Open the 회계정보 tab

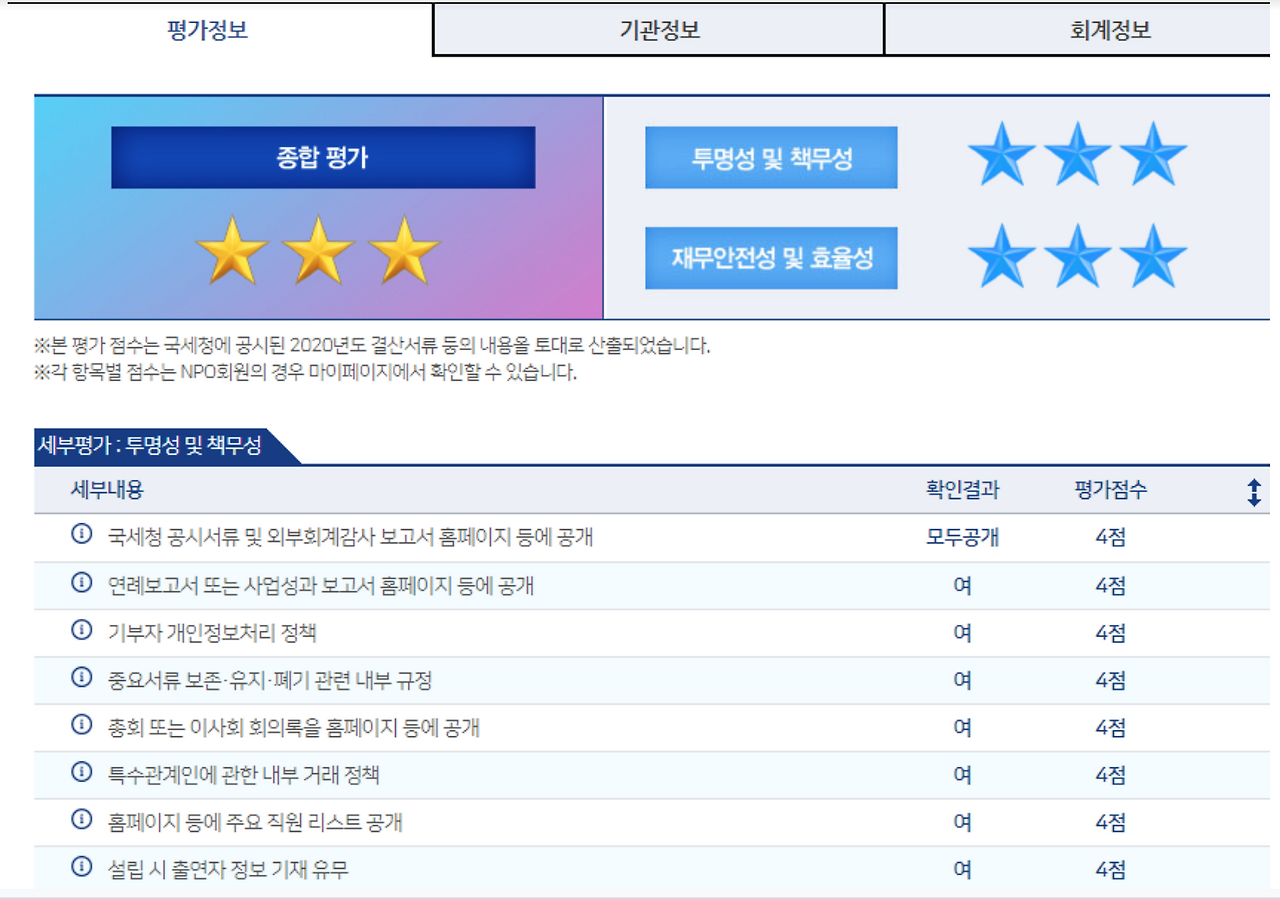click(1110, 29)
